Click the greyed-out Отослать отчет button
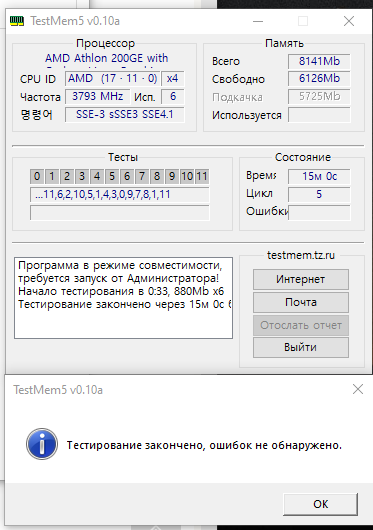Viewport: 373px width, 530px height. pos(301,325)
